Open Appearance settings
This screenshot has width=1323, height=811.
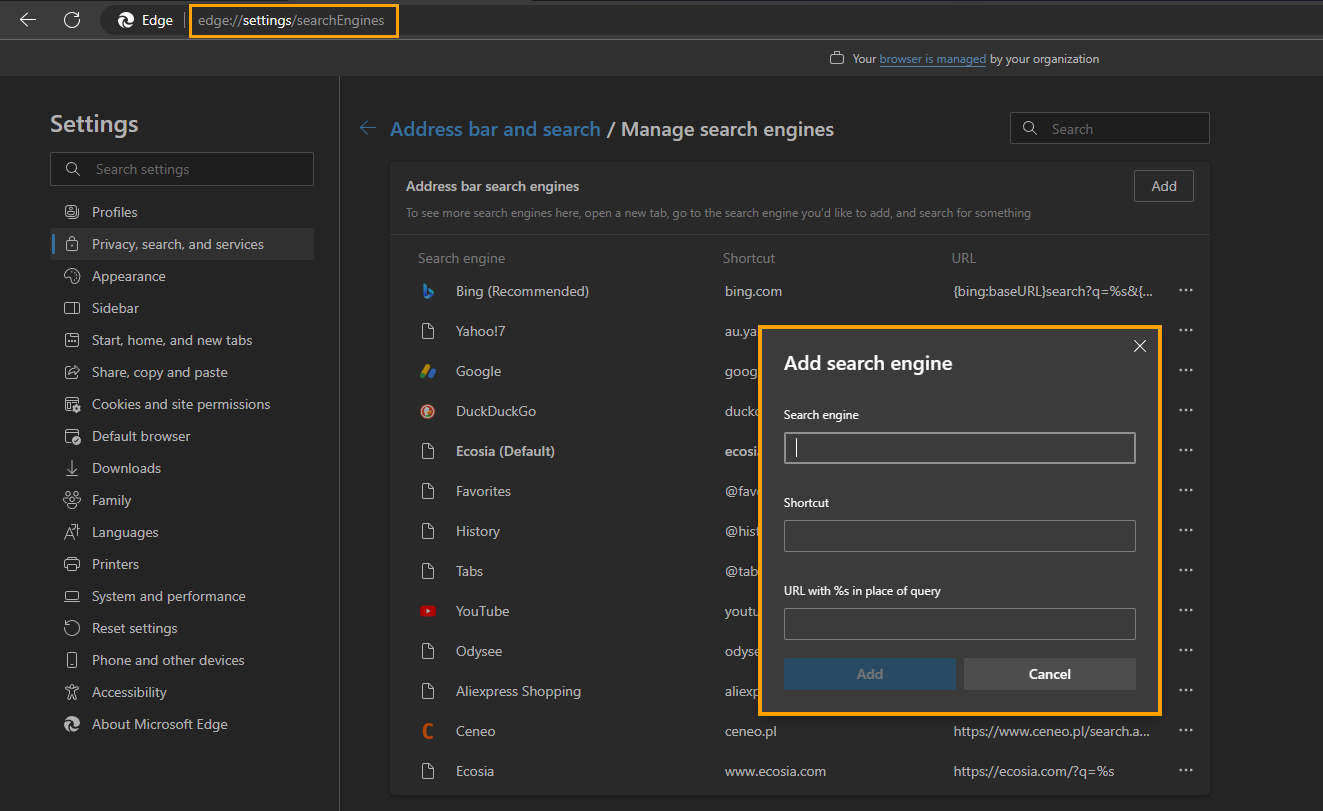(x=182, y=276)
